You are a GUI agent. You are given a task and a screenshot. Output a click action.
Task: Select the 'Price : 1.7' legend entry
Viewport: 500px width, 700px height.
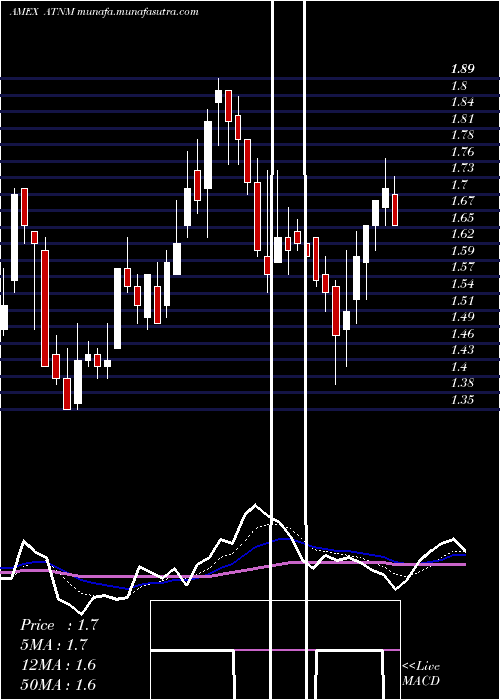59,625
